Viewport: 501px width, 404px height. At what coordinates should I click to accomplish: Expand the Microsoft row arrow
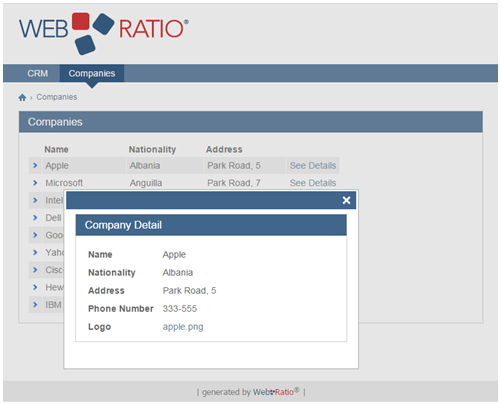(x=35, y=183)
